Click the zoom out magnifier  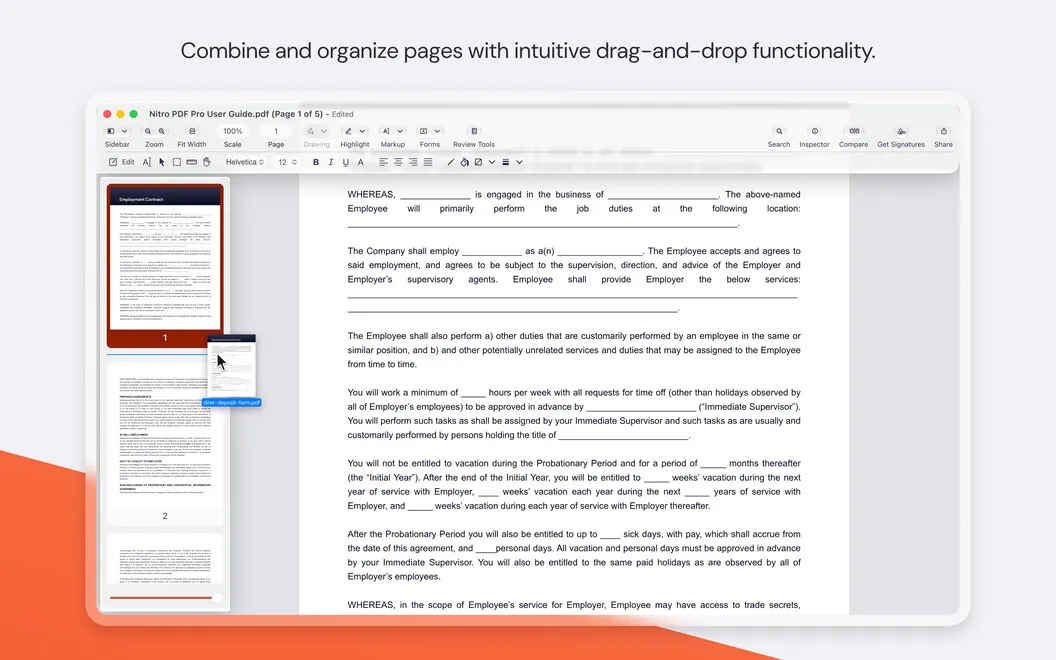click(x=147, y=131)
